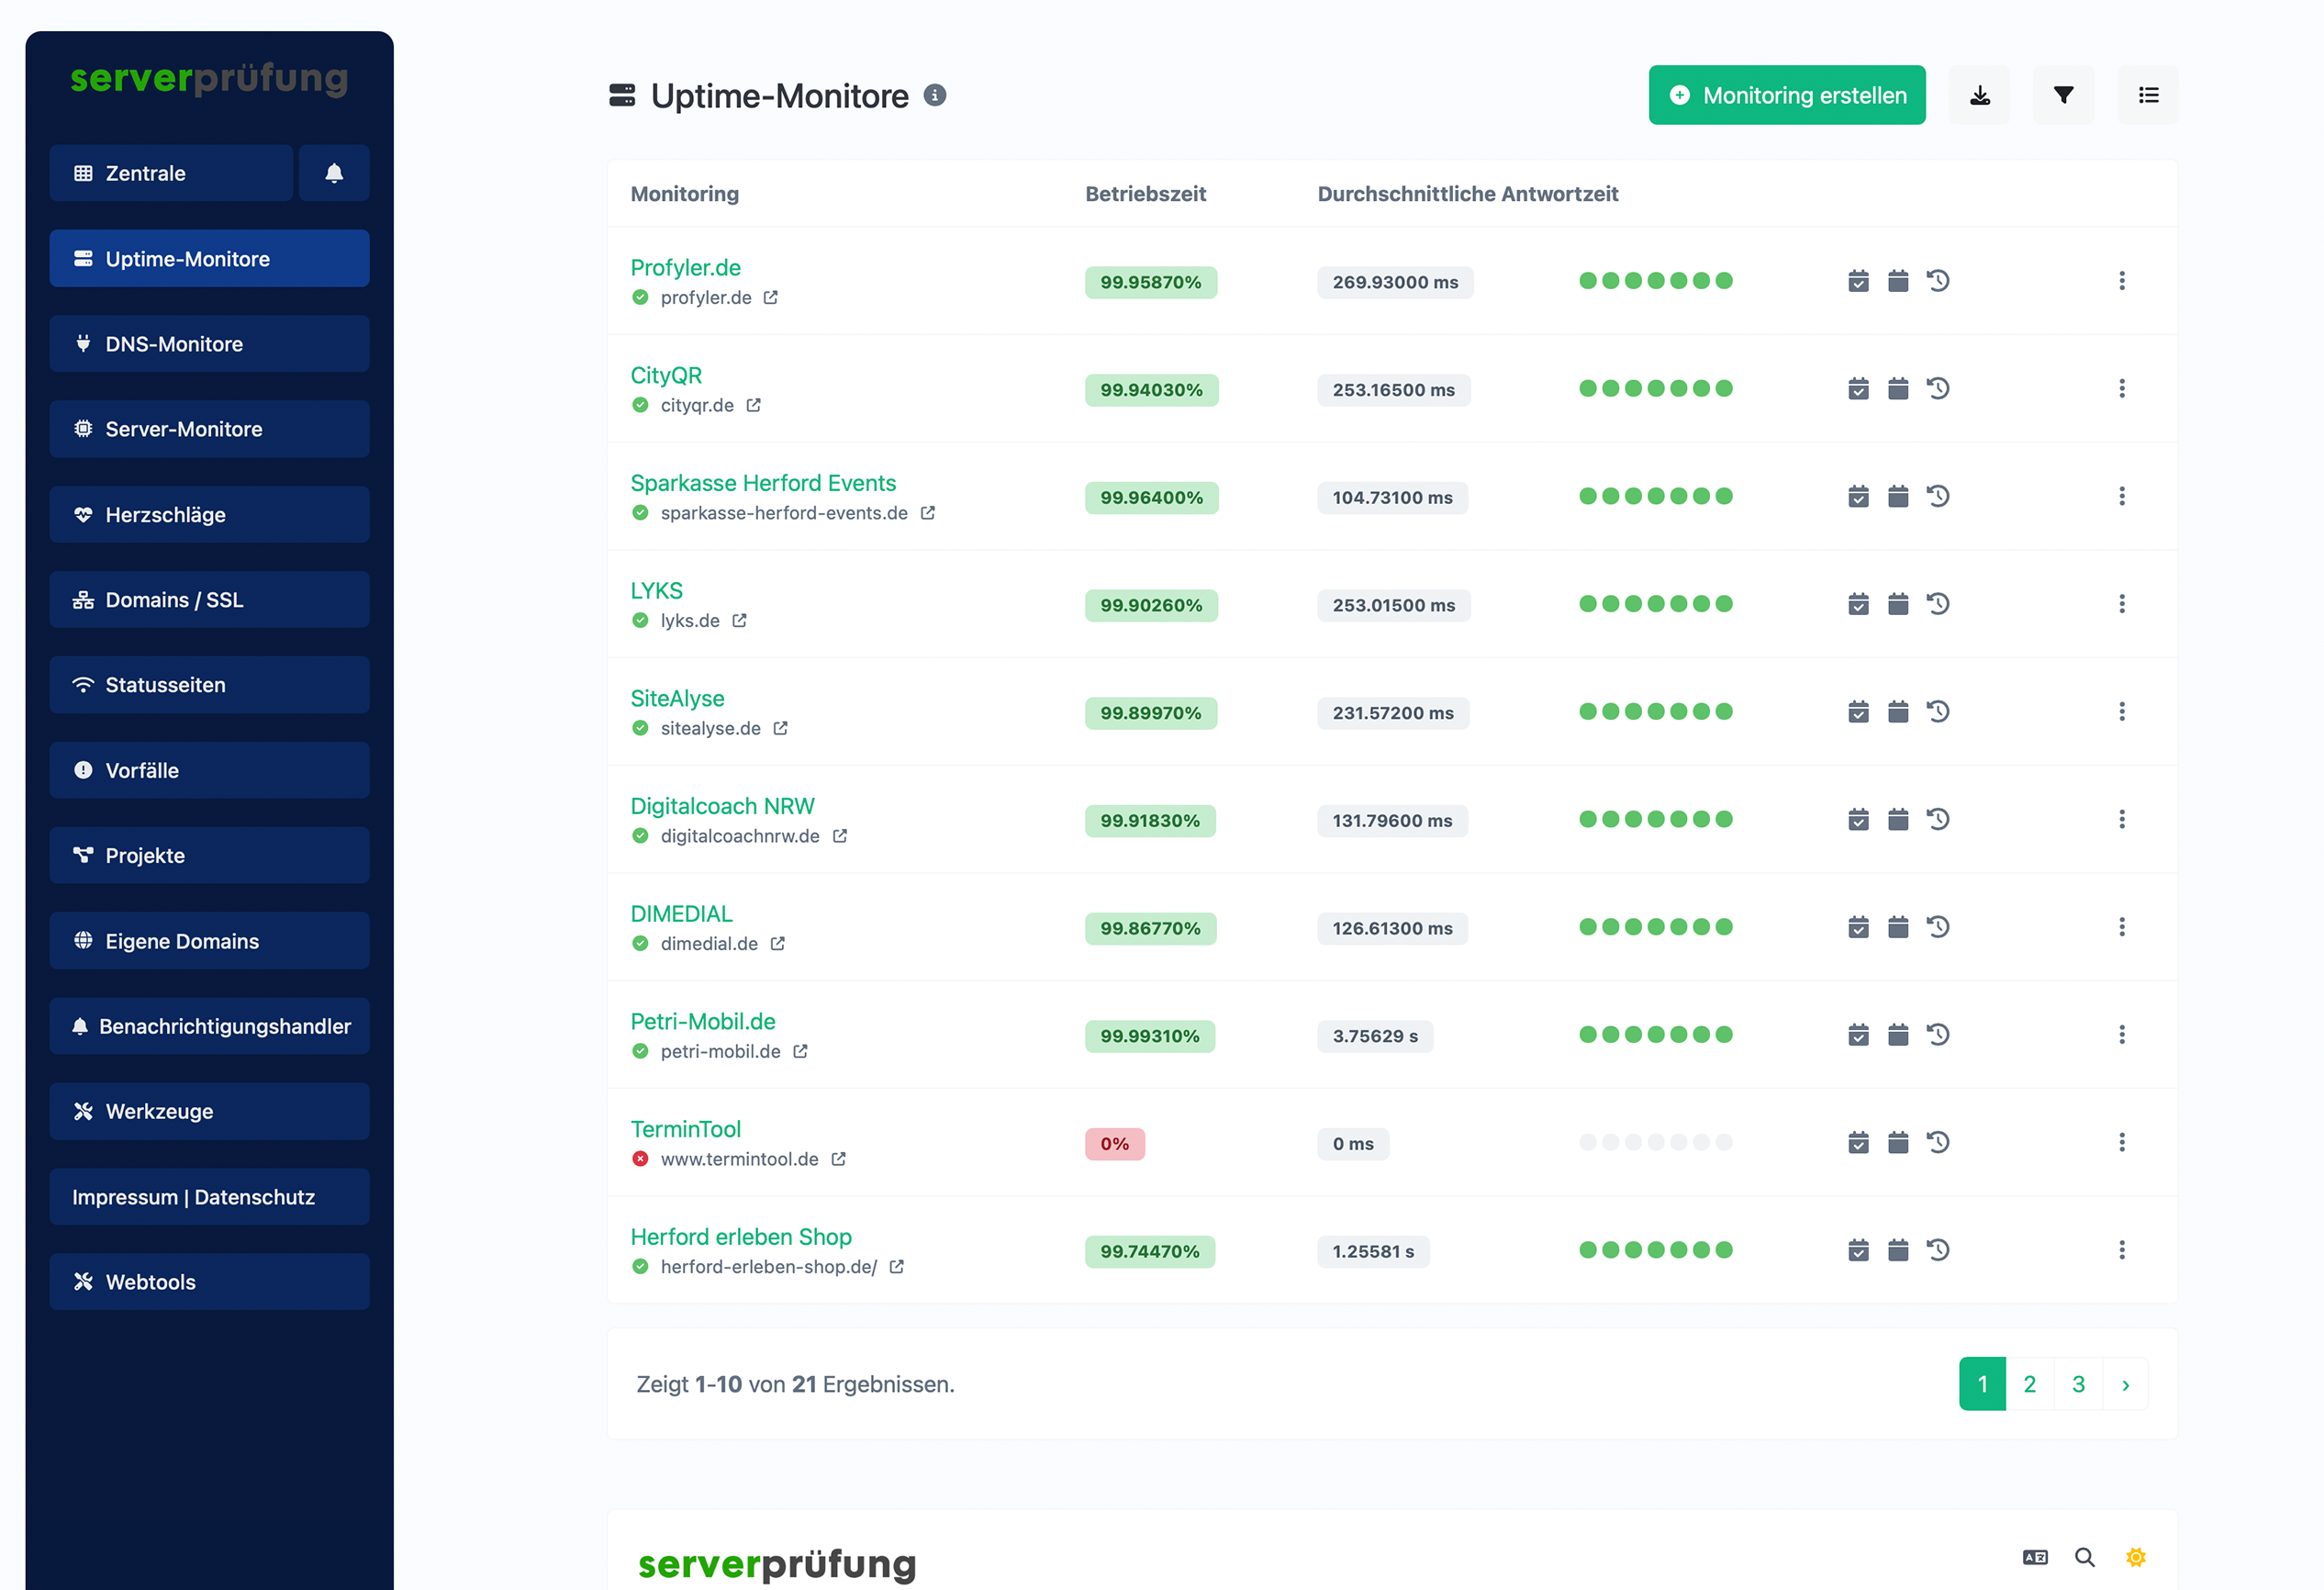This screenshot has width=2324, height=1590.
Task: Open the Digitalcoach NRW monitor link
Action: 722,805
